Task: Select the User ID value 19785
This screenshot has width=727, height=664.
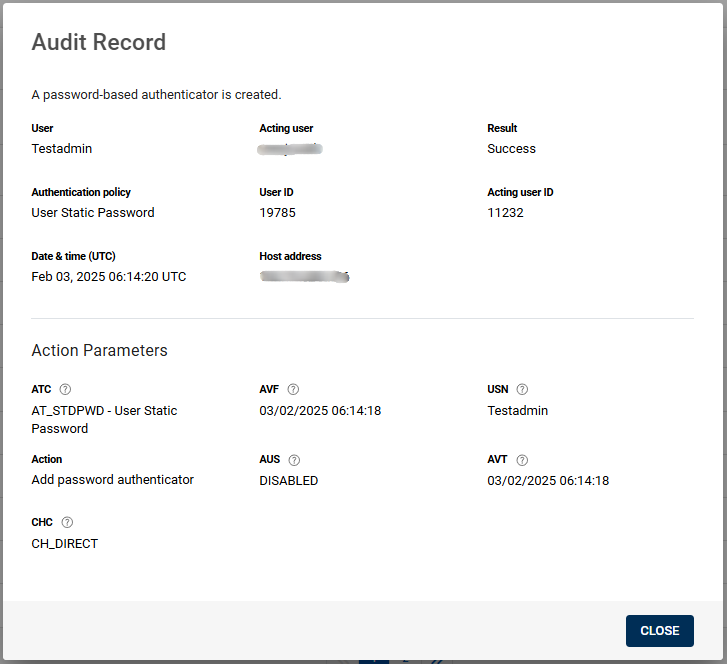Action: 277,213
